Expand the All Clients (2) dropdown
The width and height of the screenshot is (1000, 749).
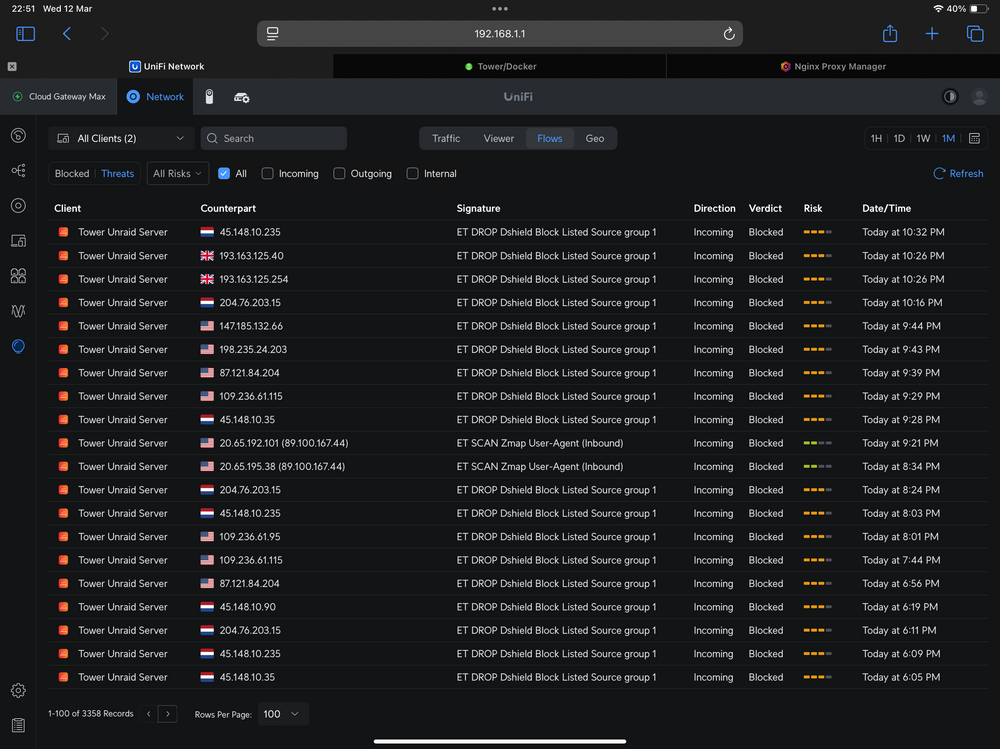[121, 138]
